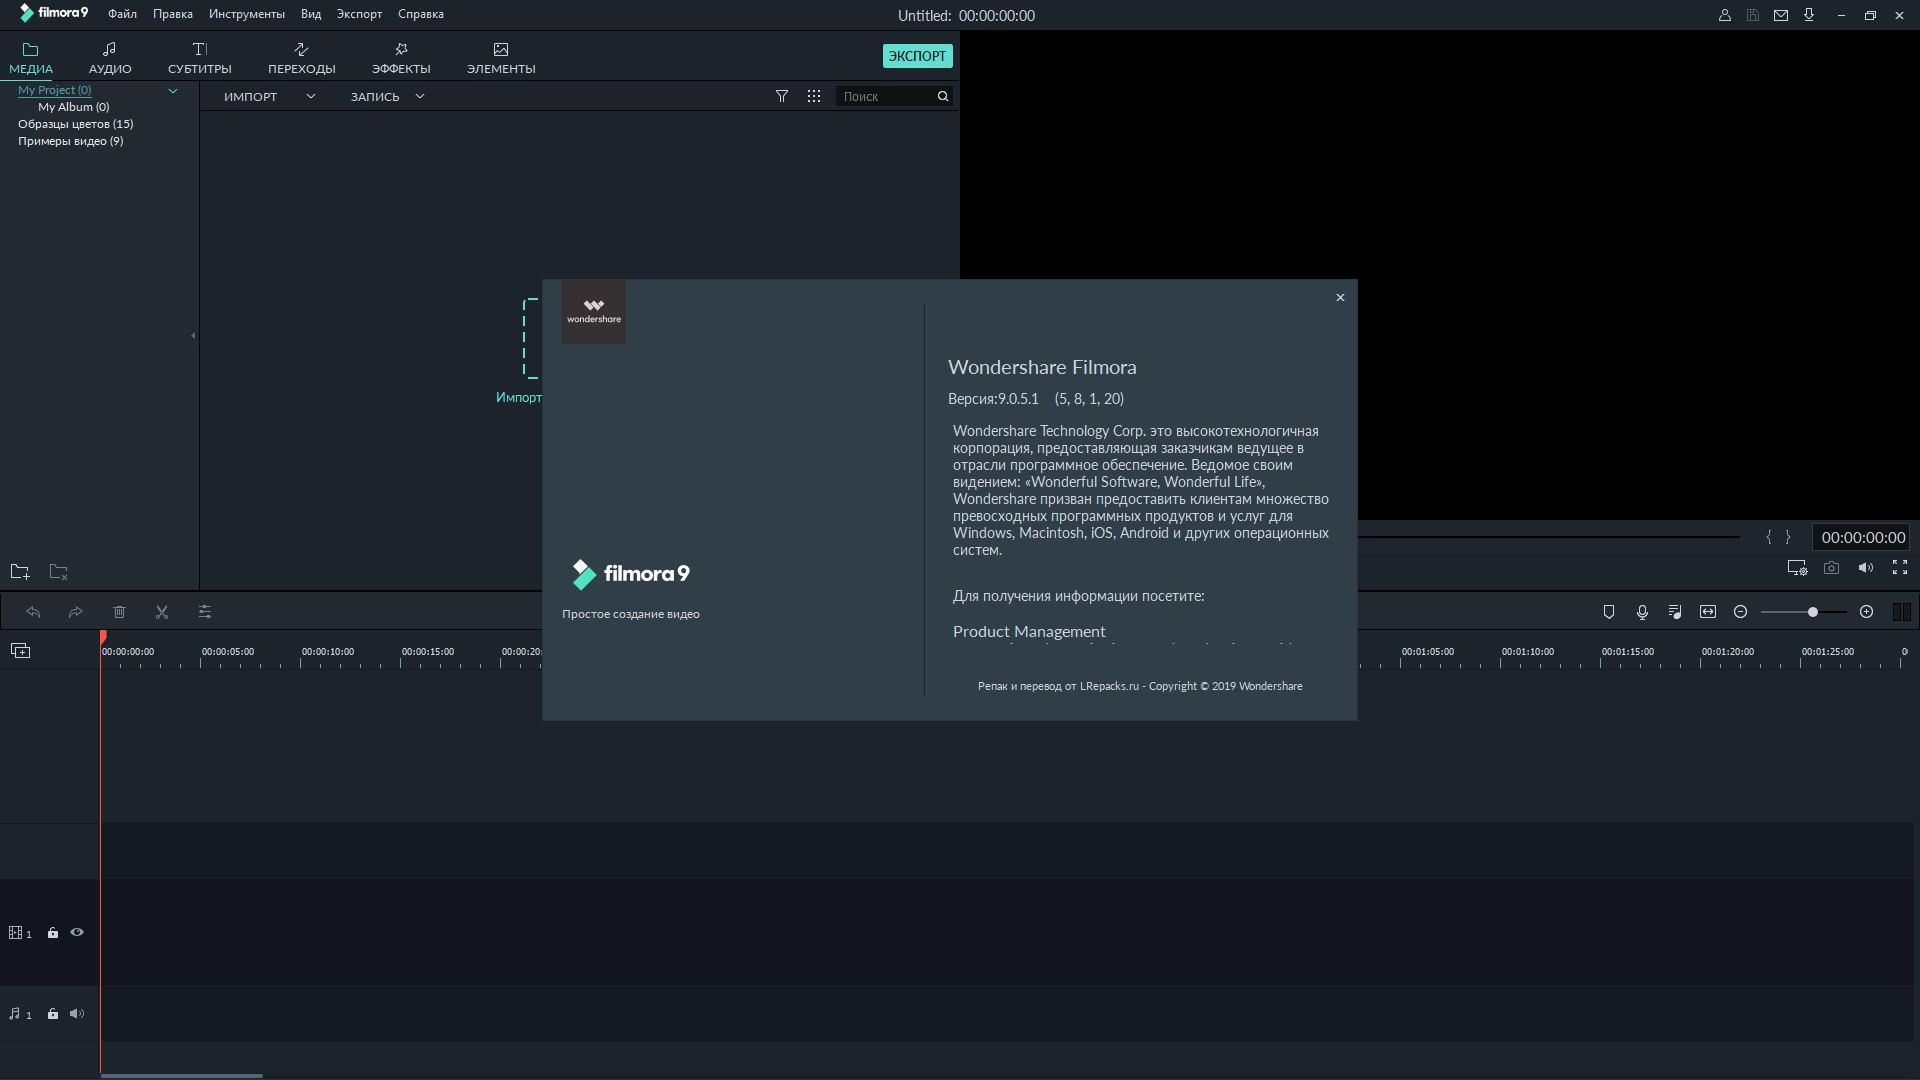Hide video track 1 with eye icon

tap(77, 933)
